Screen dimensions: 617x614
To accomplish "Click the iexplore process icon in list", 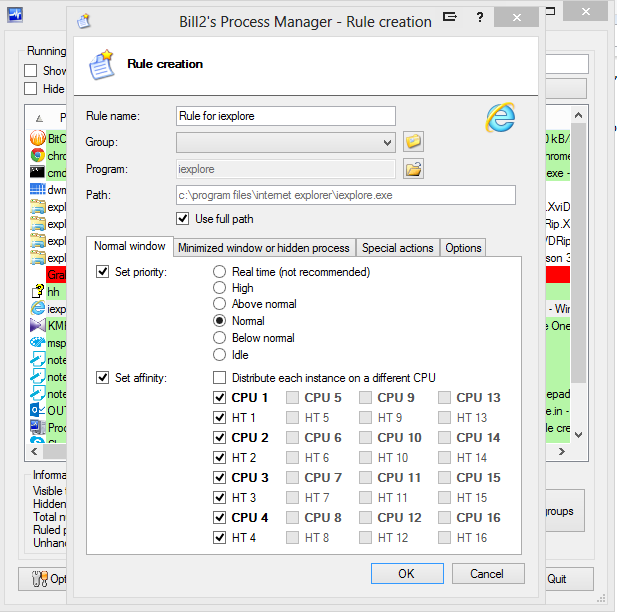I will [x=37, y=308].
